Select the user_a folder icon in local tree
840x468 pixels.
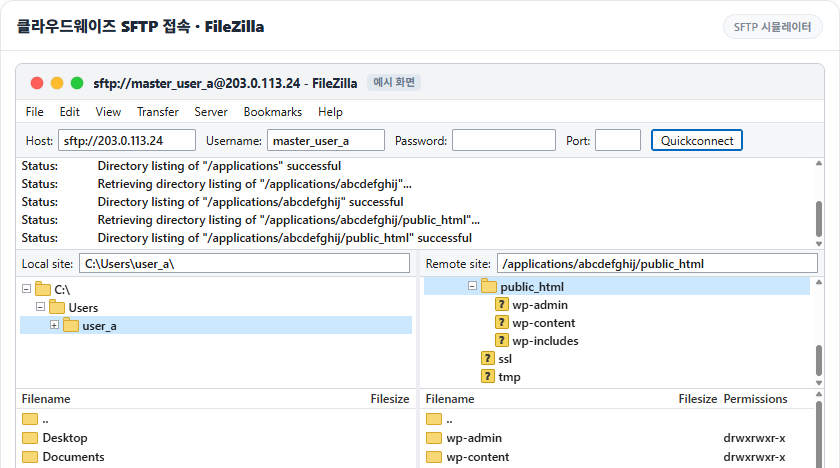(71, 325)
